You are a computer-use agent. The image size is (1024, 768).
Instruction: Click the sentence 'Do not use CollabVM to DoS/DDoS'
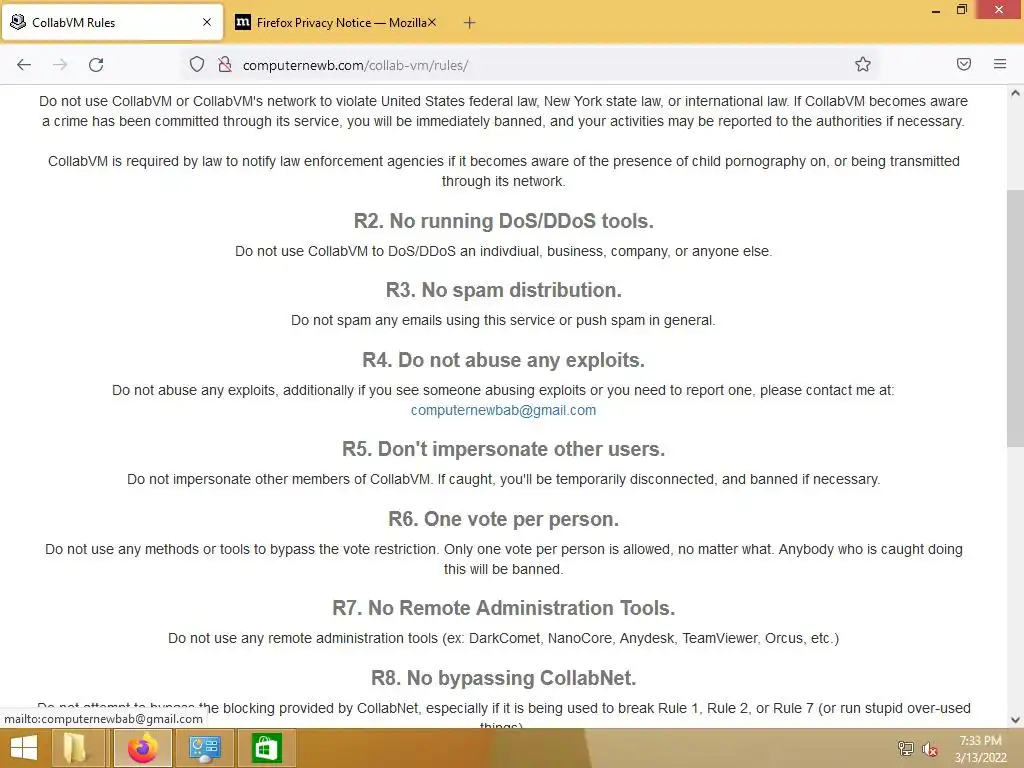pyautogui.click(x=504, y=251)
